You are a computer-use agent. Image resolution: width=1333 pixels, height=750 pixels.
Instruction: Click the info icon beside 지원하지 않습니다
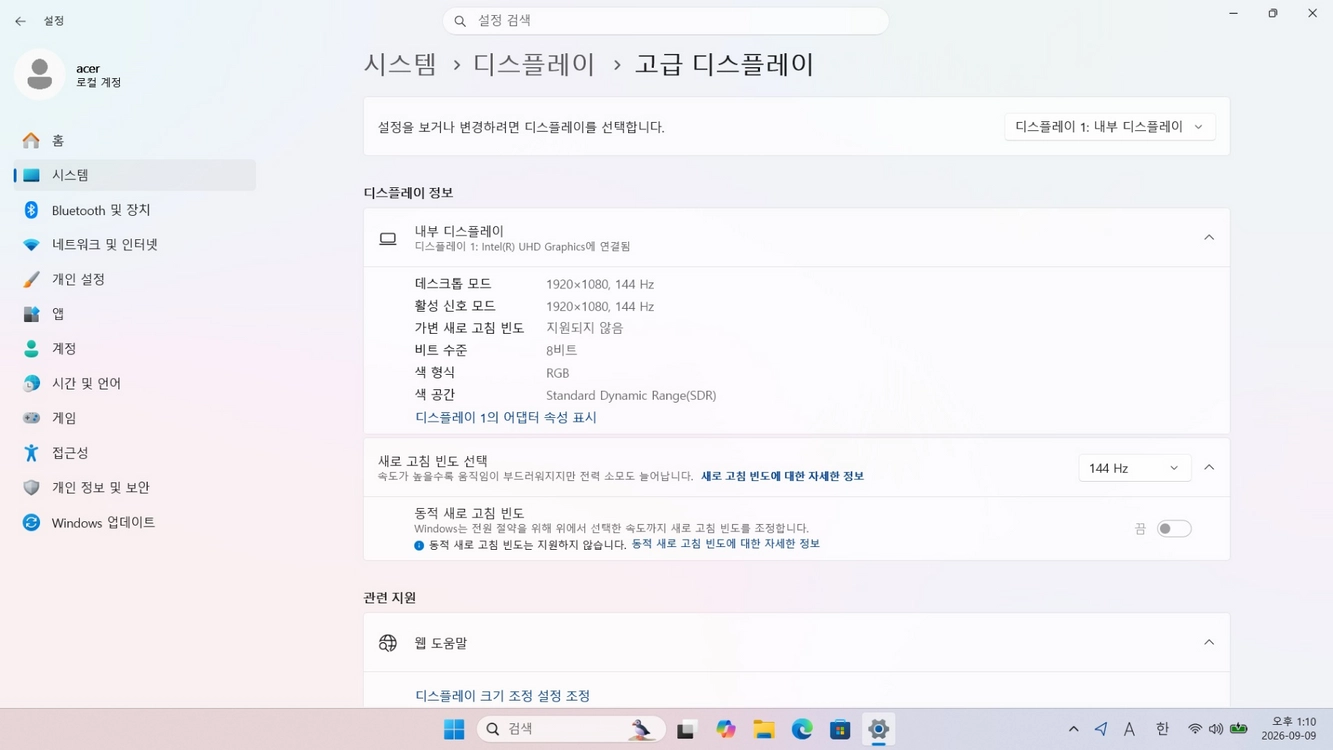[419, 545]
